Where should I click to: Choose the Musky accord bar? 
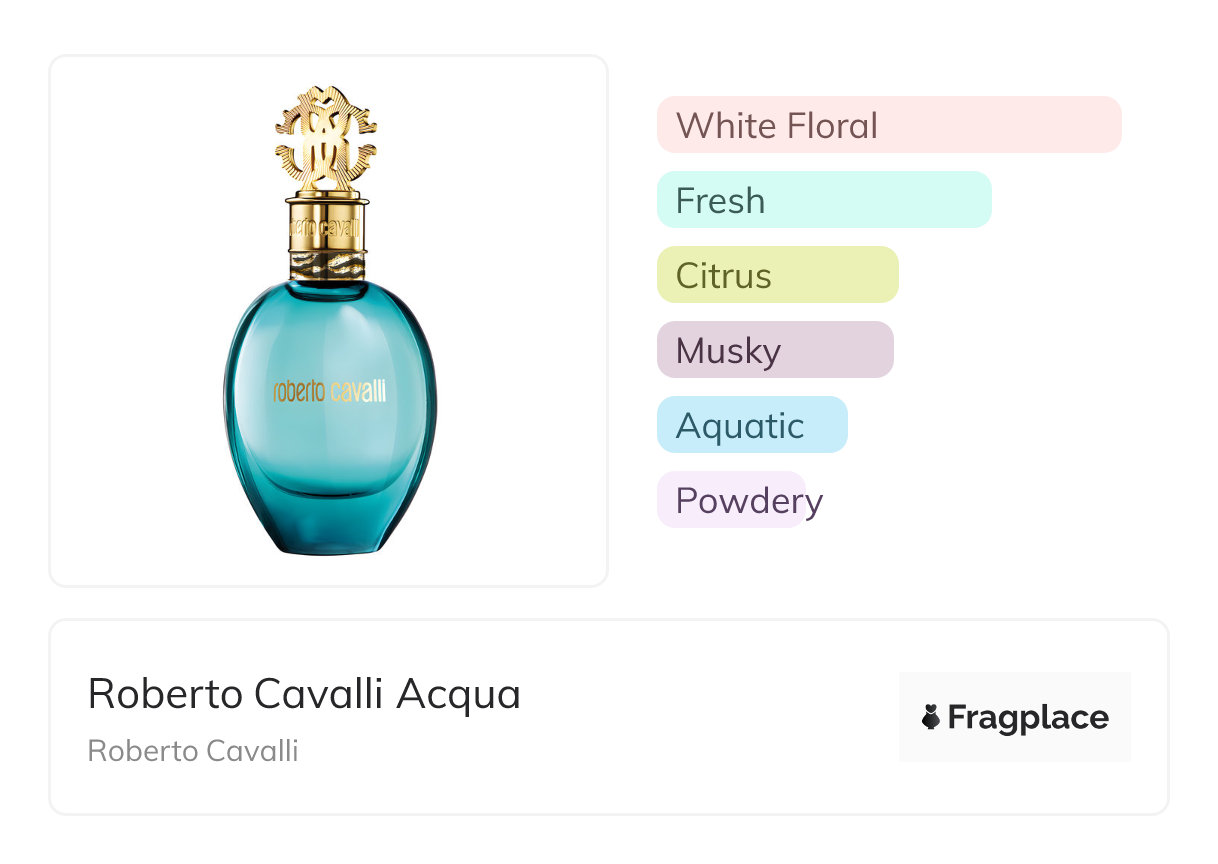click(774, 350)
